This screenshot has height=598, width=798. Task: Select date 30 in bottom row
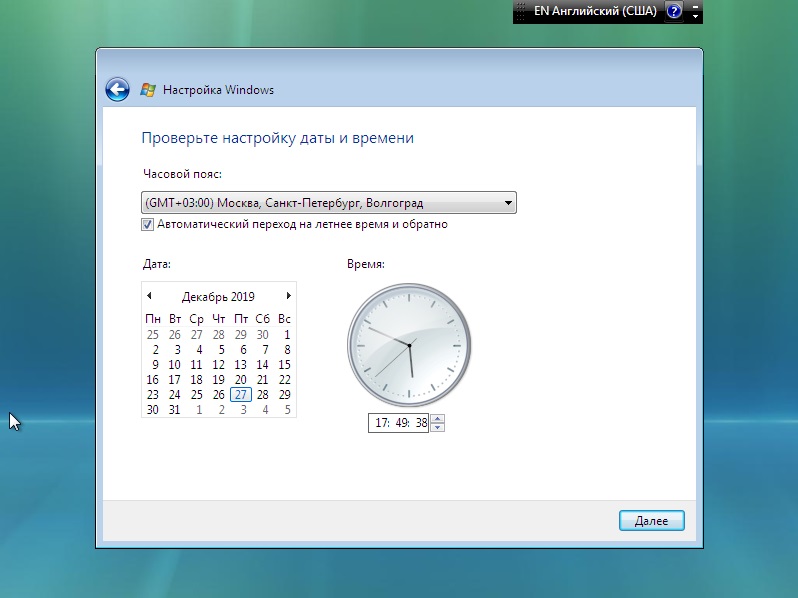(x=153, y=410)
